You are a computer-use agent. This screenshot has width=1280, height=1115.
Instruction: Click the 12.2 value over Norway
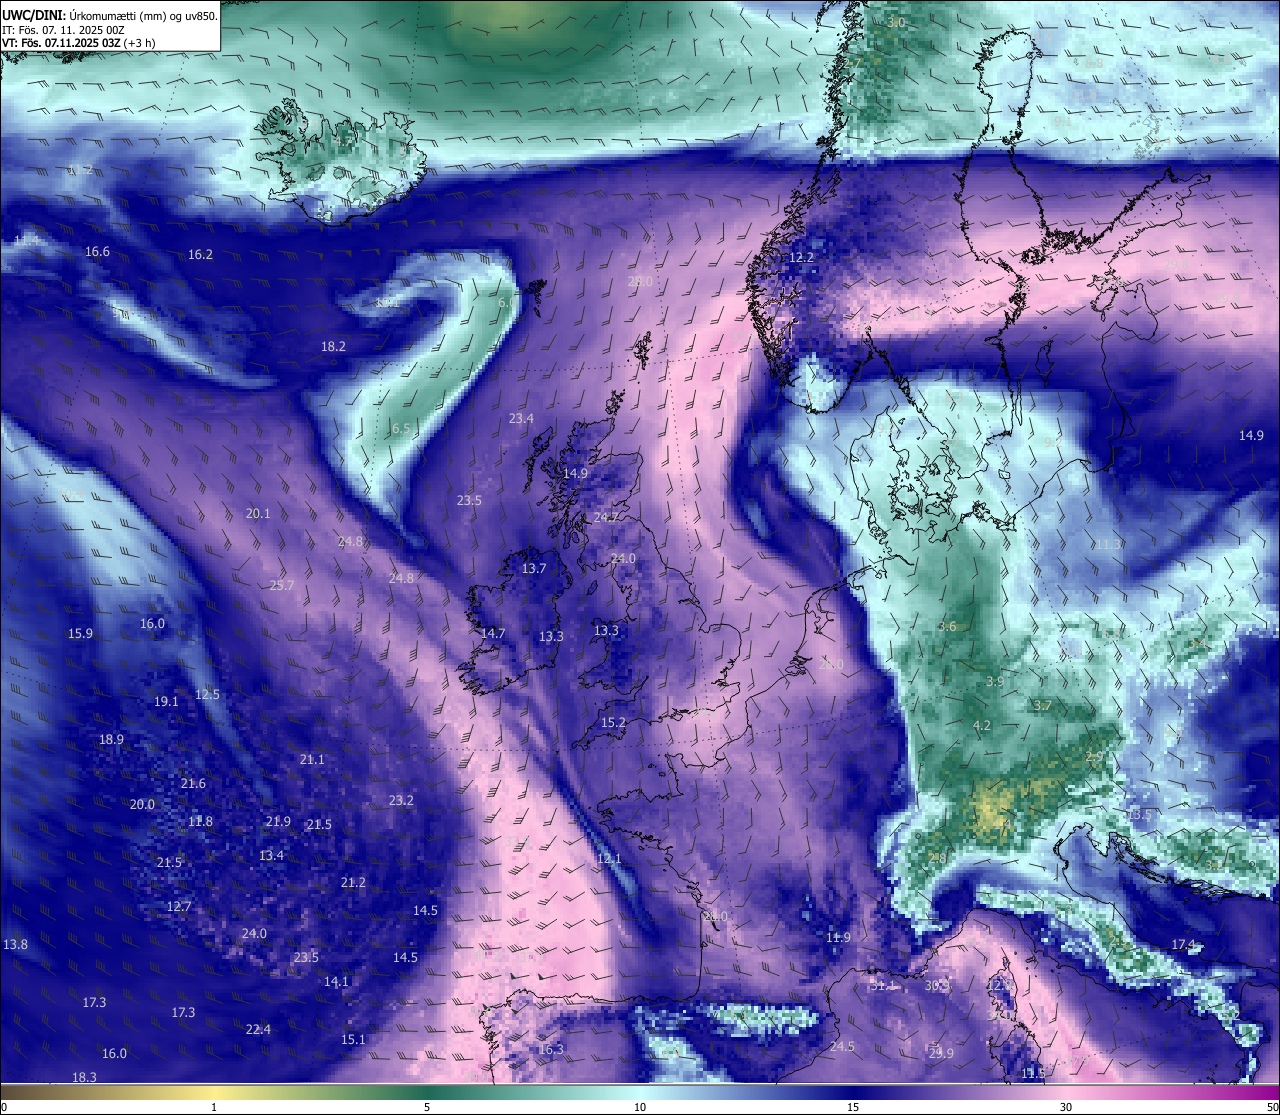coord(801,258)
